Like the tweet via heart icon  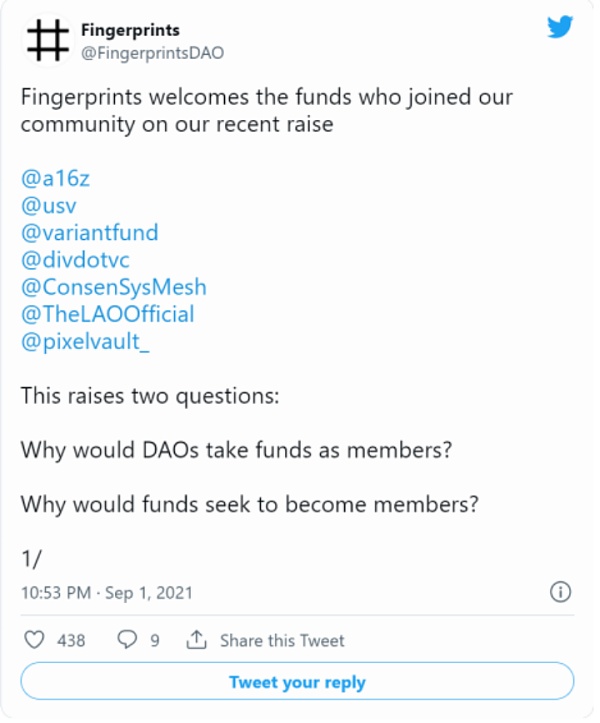pyautogui.click(x=34, y=640)
